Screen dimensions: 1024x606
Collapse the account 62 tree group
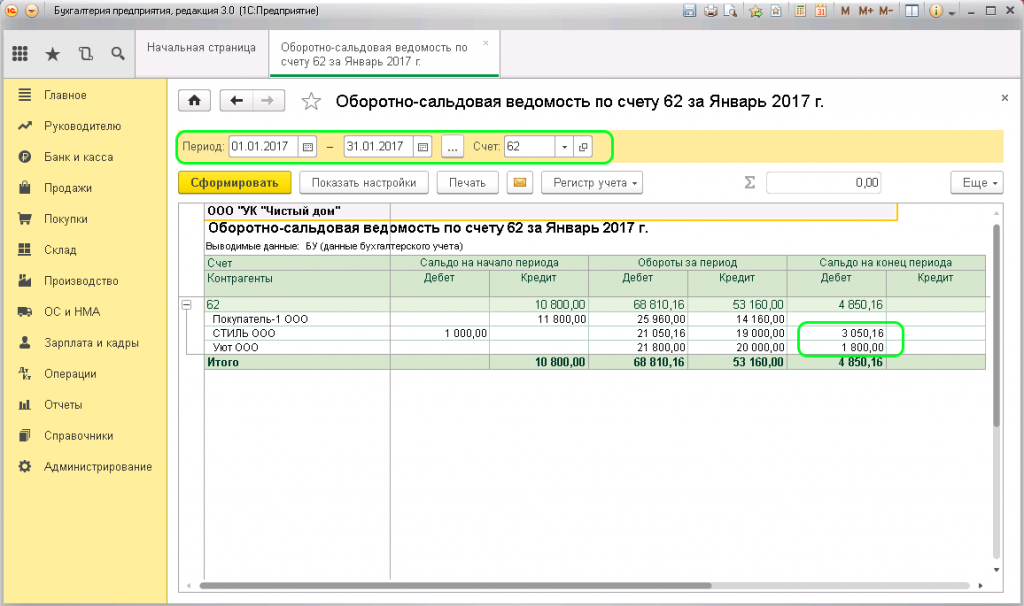[x=186, y=304]
